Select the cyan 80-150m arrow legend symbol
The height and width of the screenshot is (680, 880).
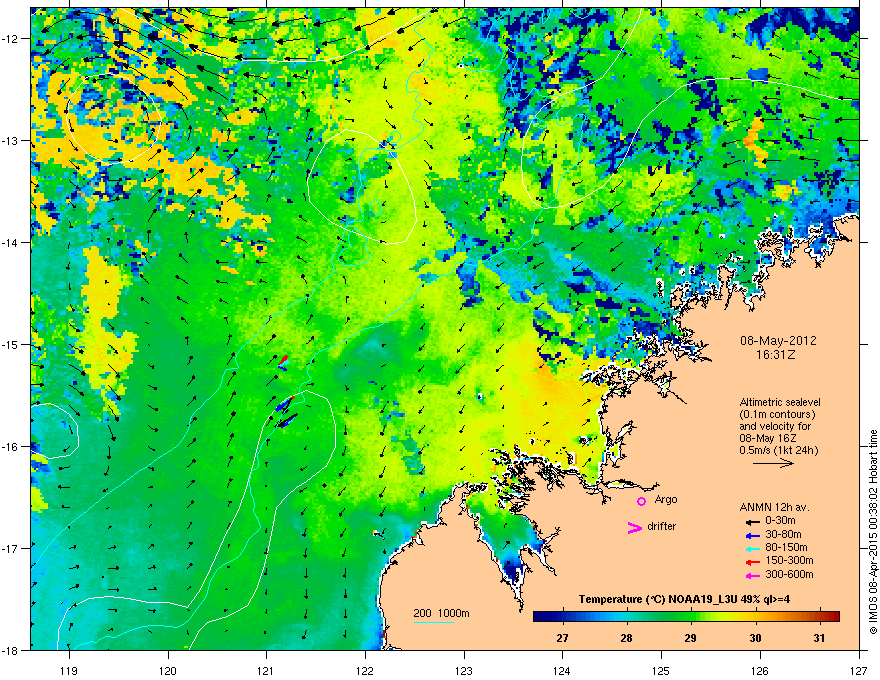[x=752, y=549]
